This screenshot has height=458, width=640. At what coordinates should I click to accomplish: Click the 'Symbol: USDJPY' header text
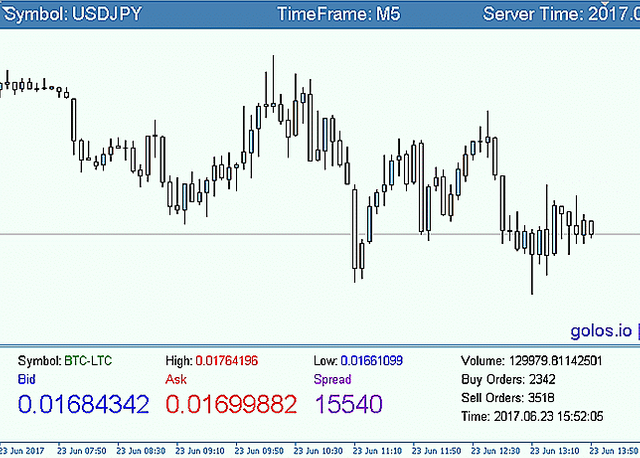point(73,14)
